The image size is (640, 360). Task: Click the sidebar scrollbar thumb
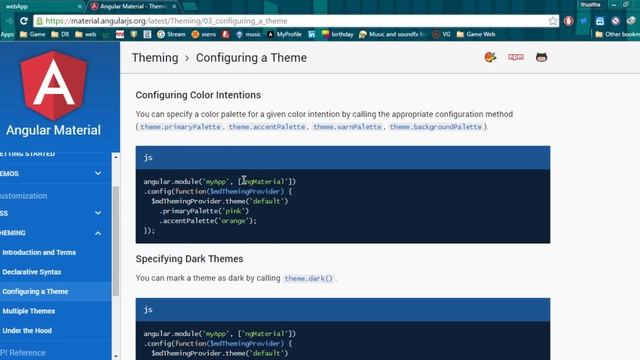[x=116, y=241]
